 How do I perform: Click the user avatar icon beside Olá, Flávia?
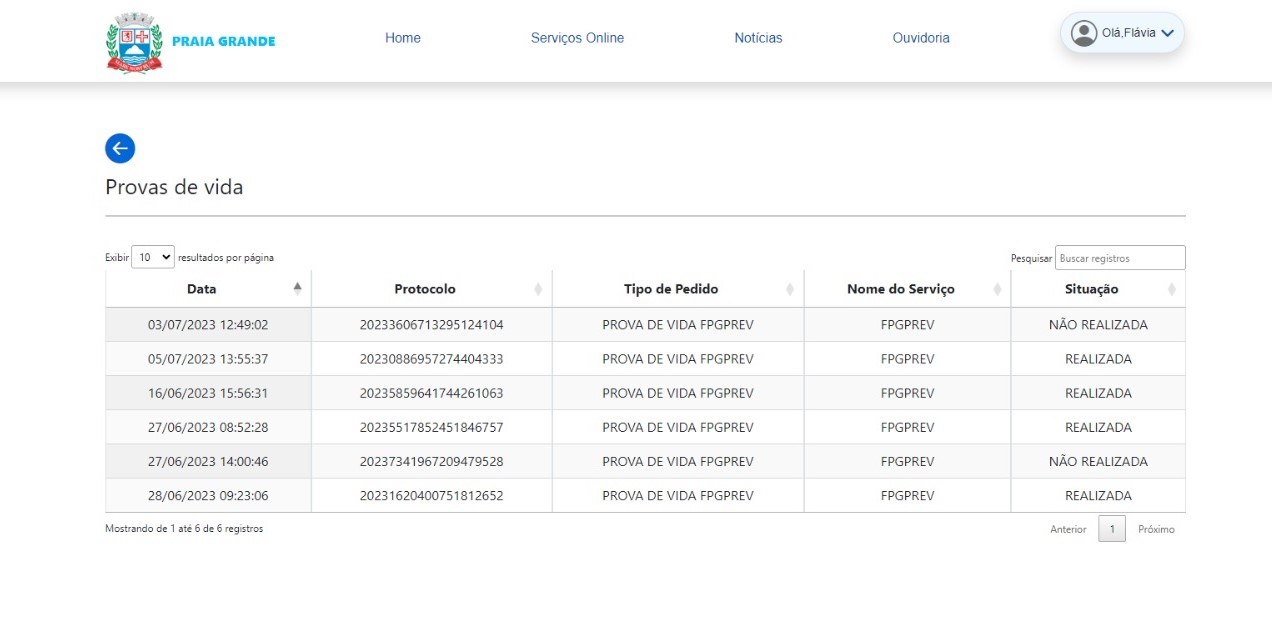tap(1083, 33)
